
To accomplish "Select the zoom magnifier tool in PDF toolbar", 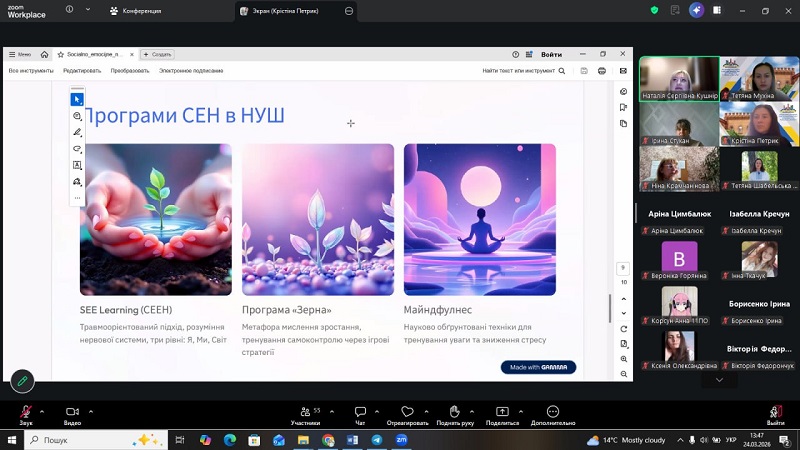I will 77,116.
